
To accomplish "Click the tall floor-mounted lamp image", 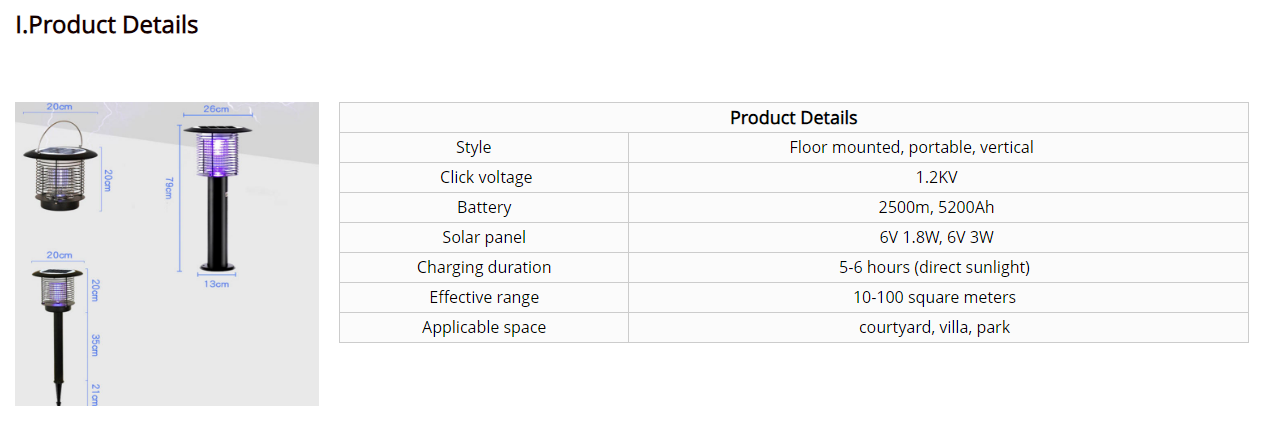I will click(217, 195).
